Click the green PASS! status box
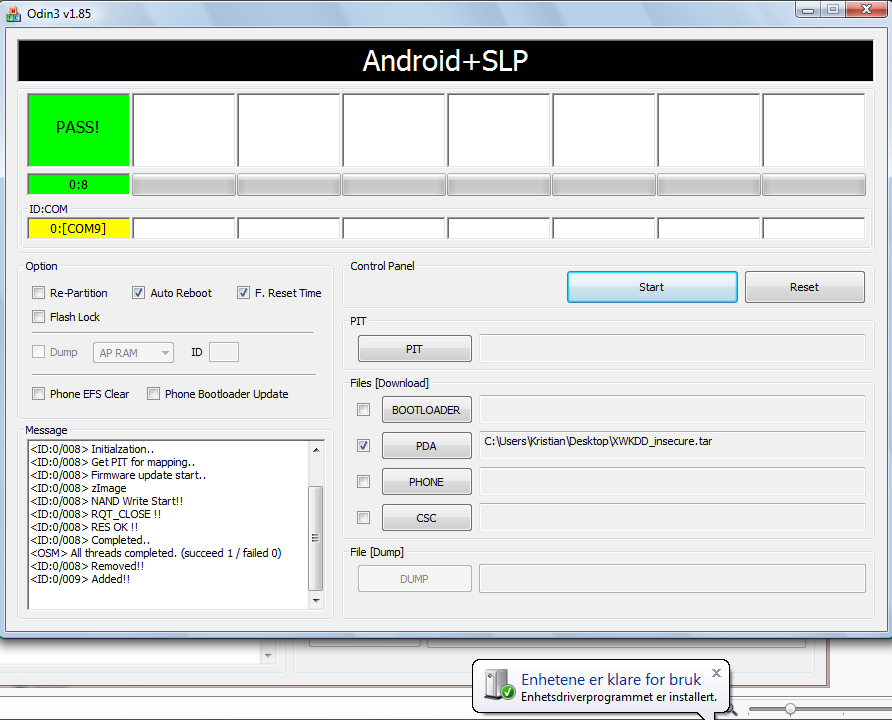This screenshot has width=892, height=720. [79, 130]
